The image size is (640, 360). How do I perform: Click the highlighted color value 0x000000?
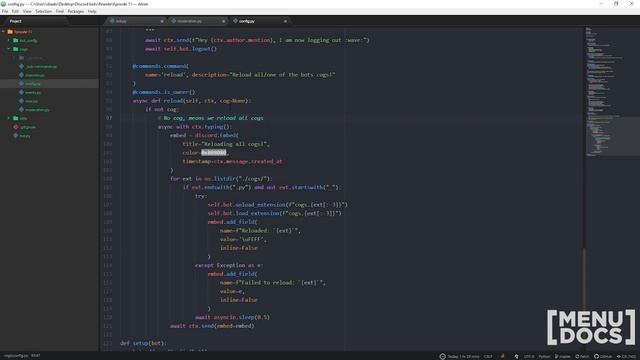(213, 153)
